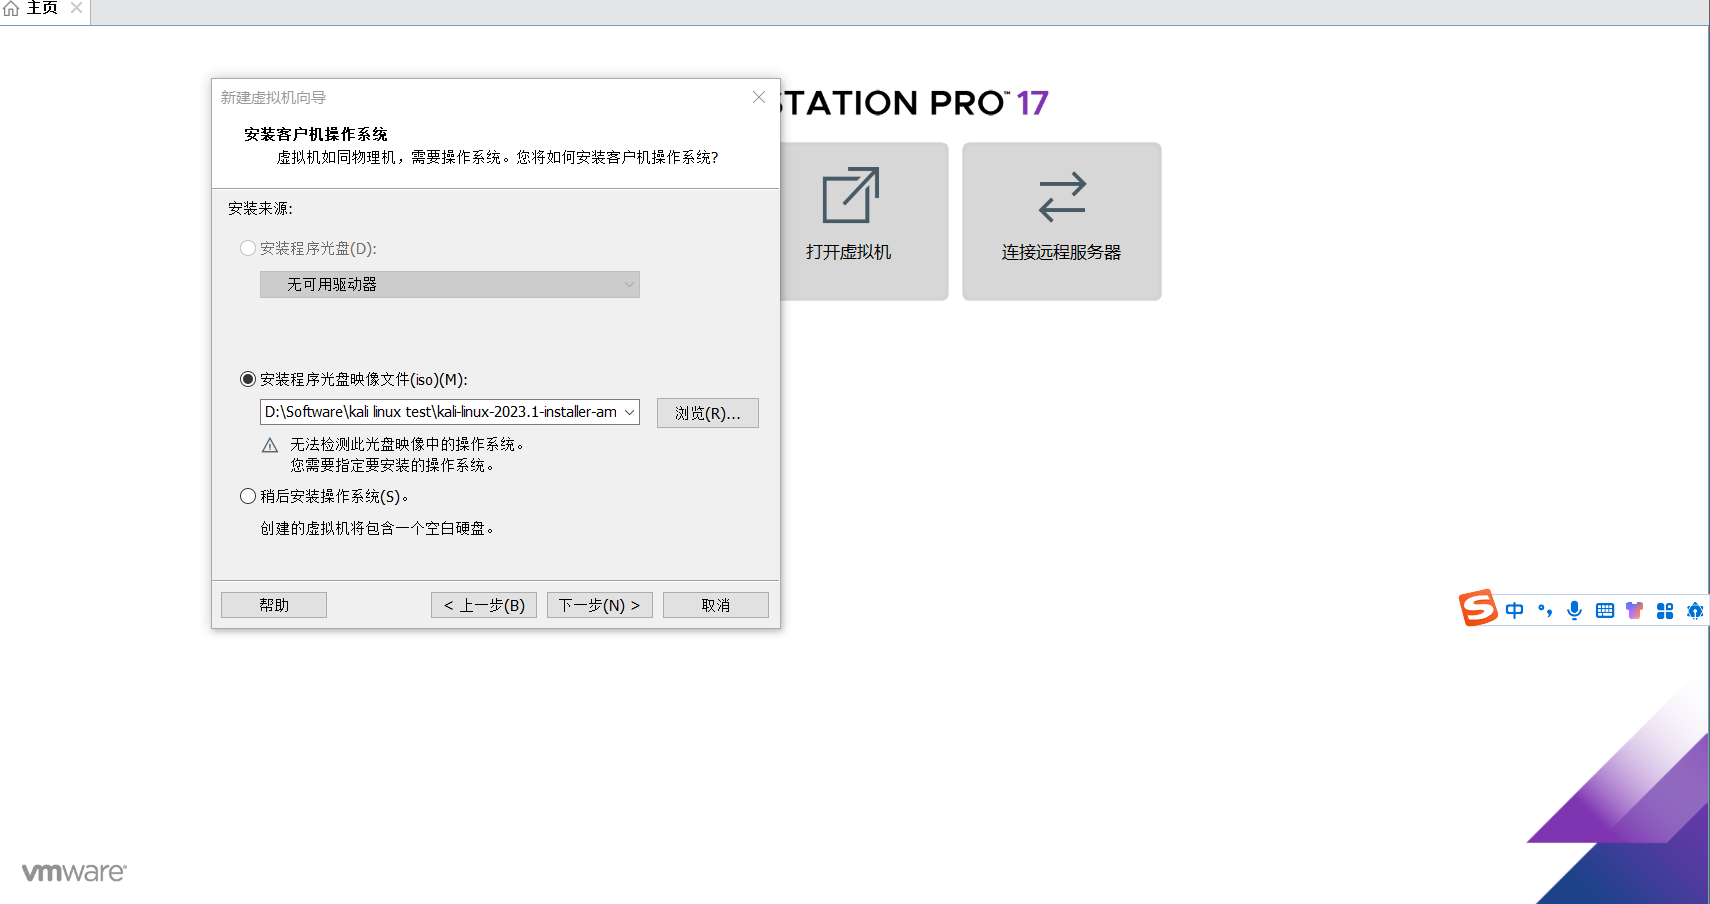Click the 帮助 help button
1710x904 pixels.
tap(274, 605)
